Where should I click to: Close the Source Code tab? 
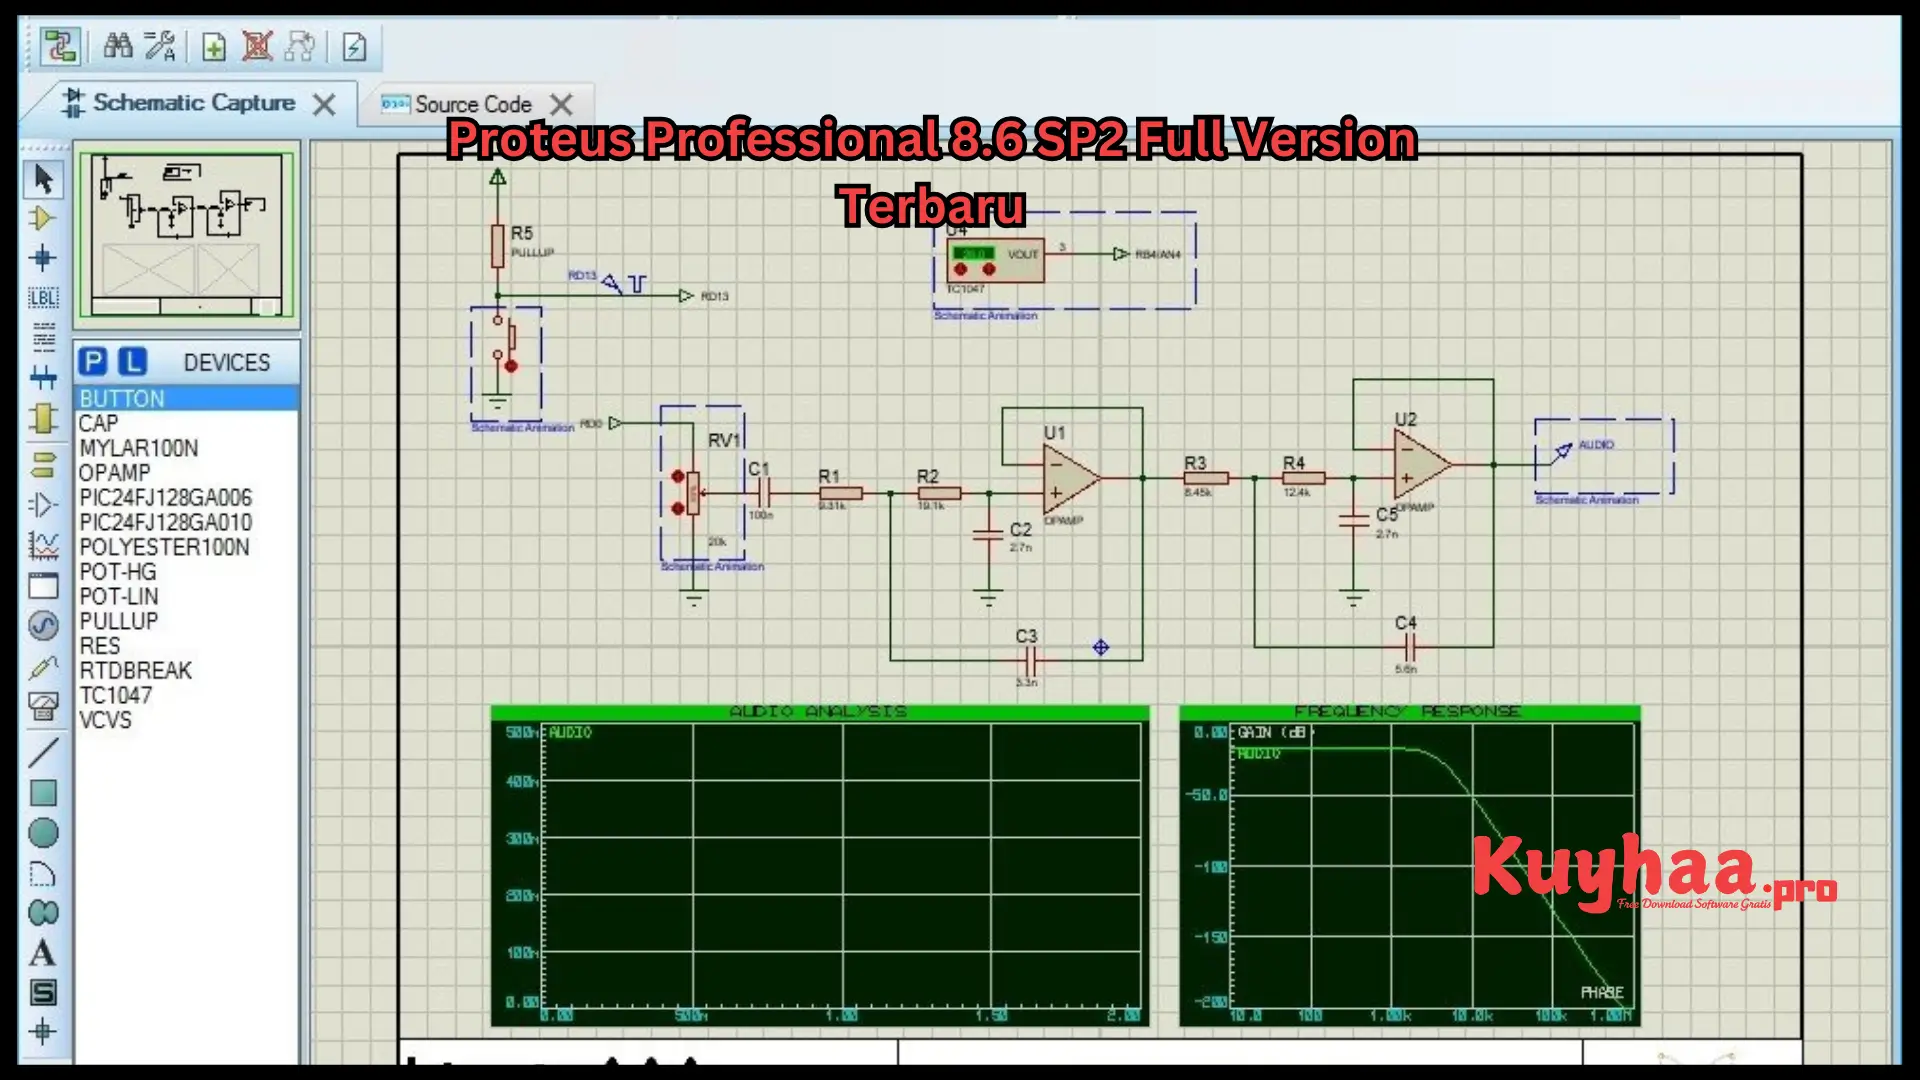tap(562, 104)
